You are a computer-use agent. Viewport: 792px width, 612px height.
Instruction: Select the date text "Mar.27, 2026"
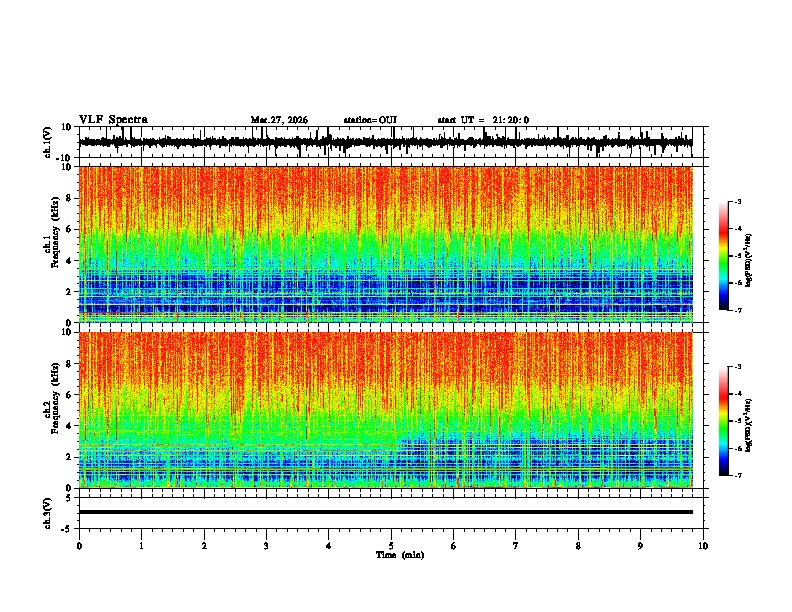pyautogui.click(x=279, y=120)
